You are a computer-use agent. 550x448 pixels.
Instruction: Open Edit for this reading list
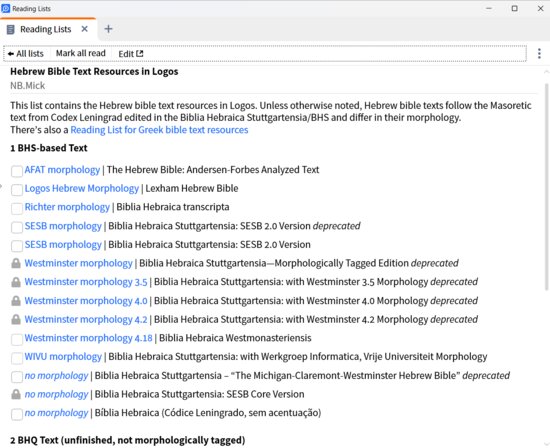[x=131, y=54]
